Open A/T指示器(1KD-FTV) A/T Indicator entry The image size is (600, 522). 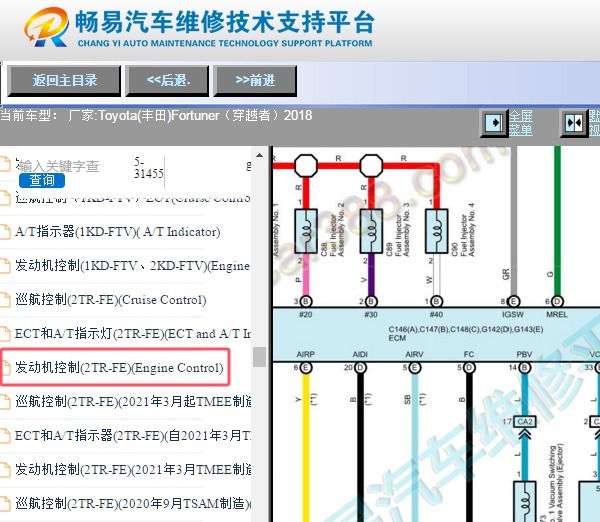[117, 232]
